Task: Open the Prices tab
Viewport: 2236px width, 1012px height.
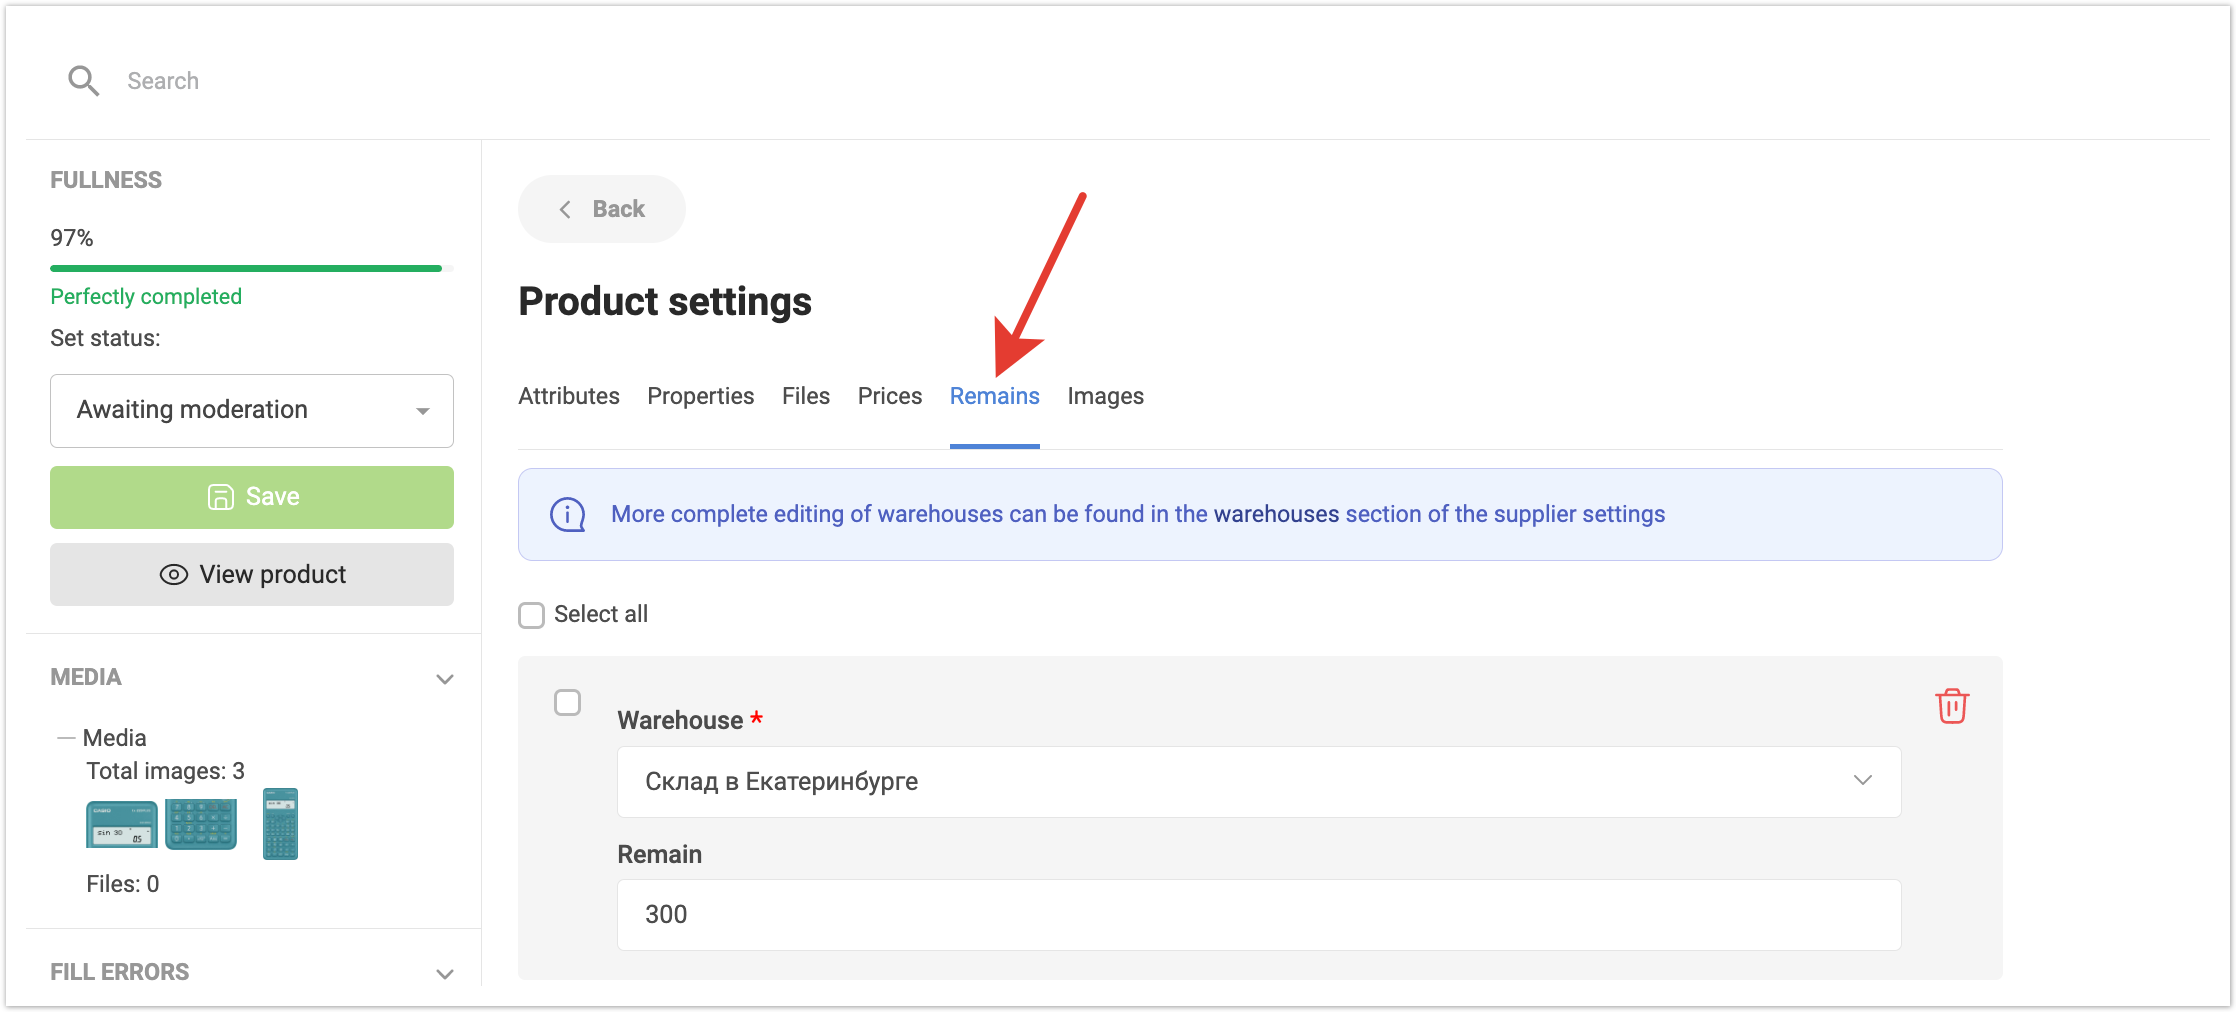Action: [889, 396]
